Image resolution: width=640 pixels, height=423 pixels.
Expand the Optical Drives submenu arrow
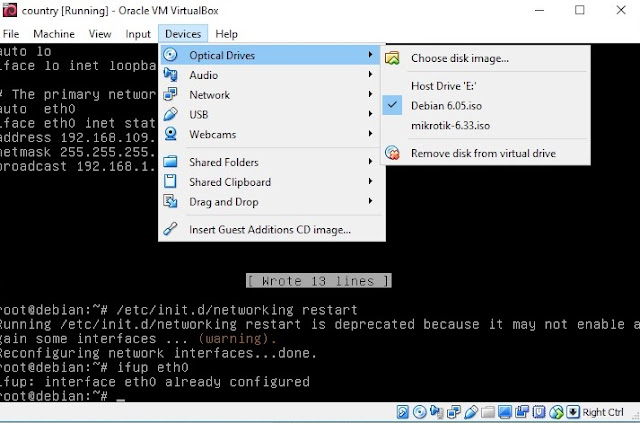pyautogui.click(x=370, y=54)
